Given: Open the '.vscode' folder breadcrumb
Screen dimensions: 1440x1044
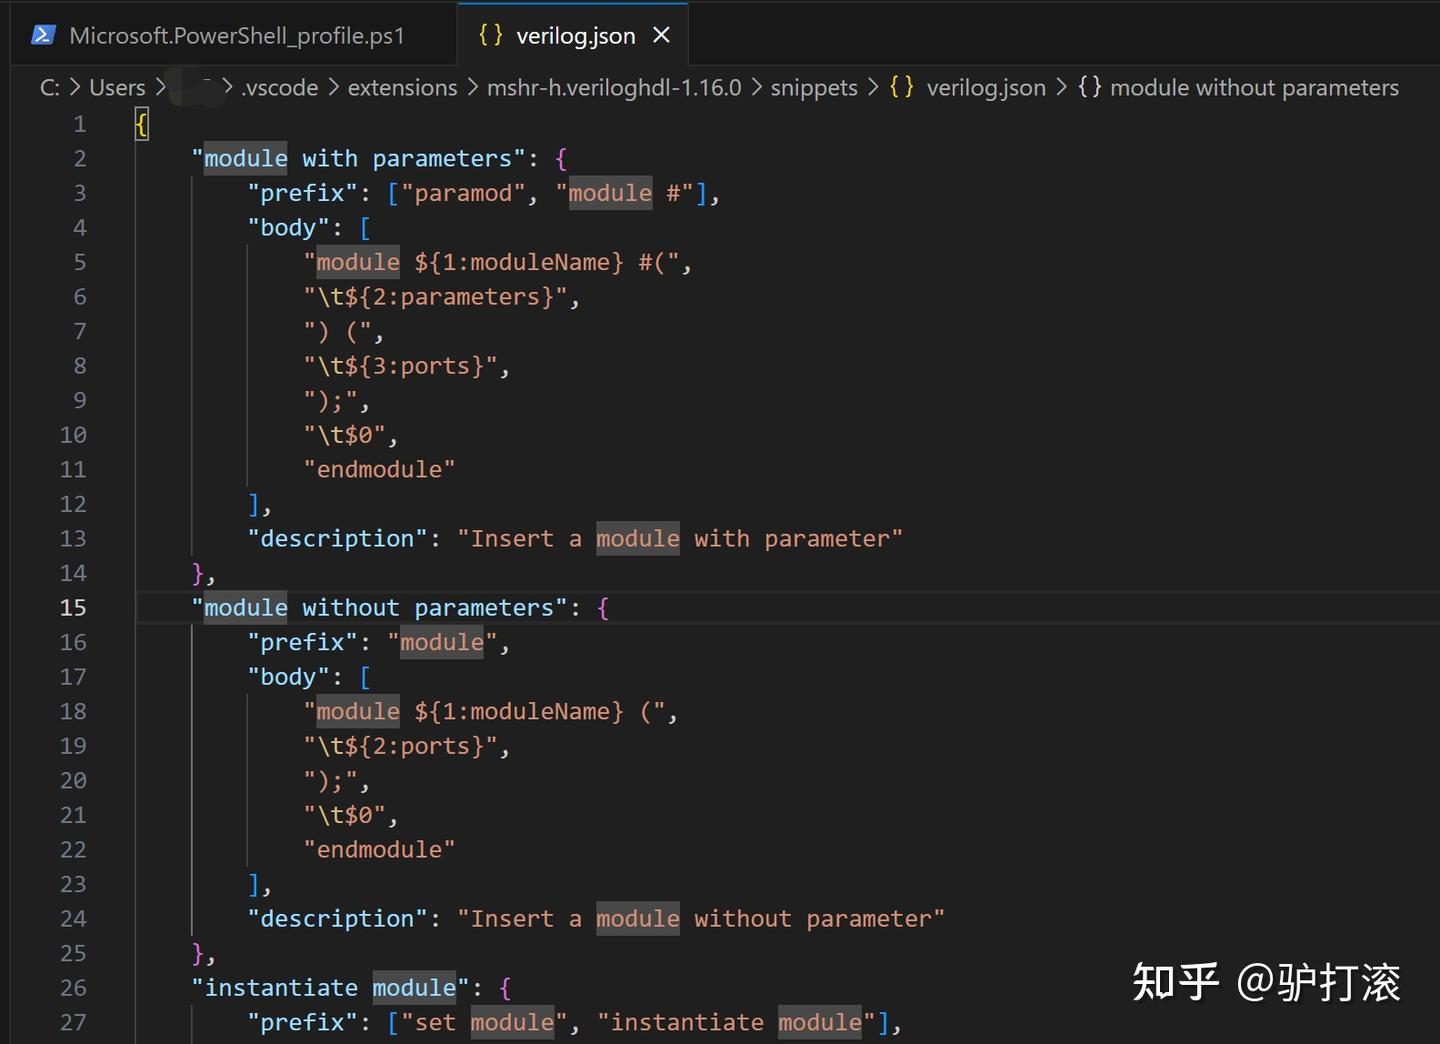Looking at the screenshot, I should (x=279, y=88).
